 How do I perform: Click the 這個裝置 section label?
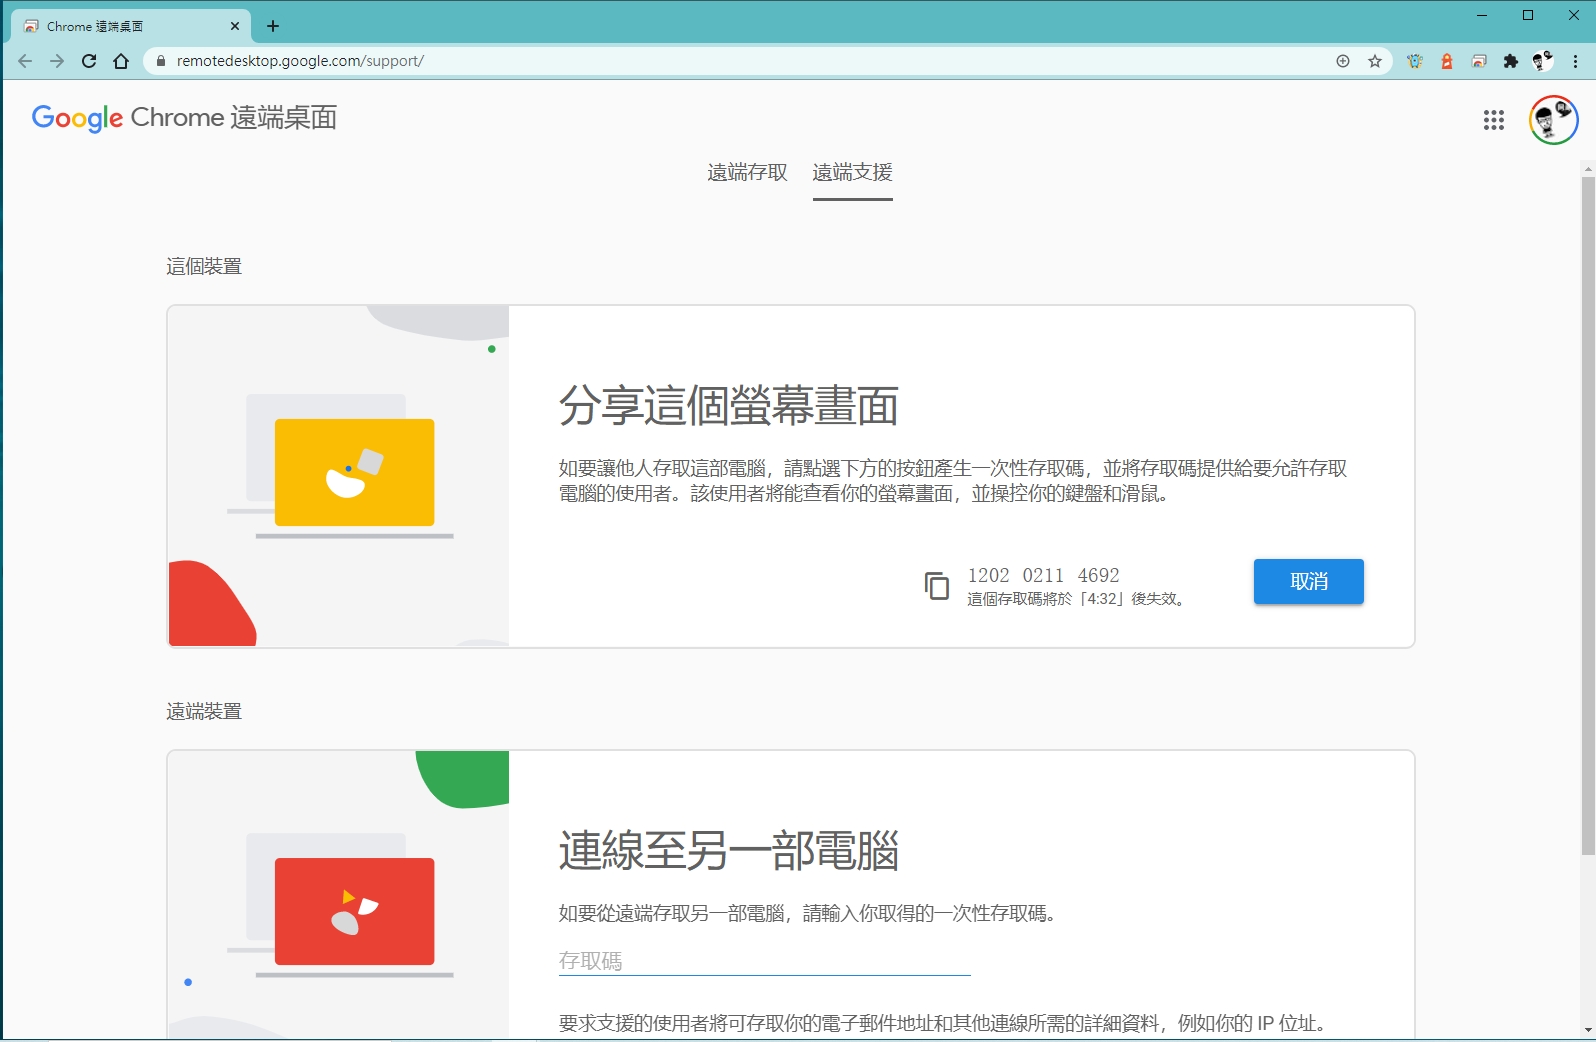tap(204, 266)
